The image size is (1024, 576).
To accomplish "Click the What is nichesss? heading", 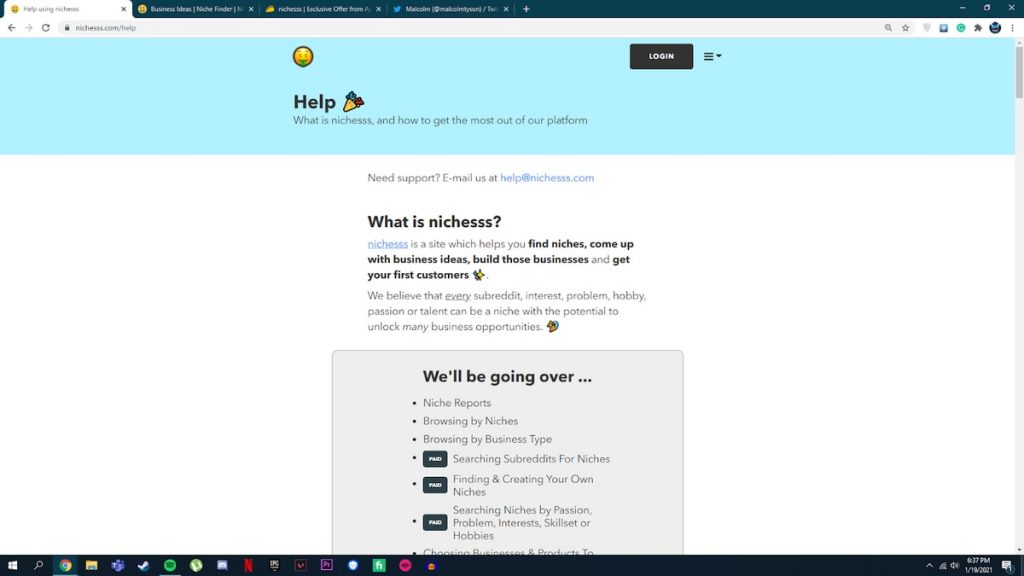I will pyautogui.click(x=434, y=222).
